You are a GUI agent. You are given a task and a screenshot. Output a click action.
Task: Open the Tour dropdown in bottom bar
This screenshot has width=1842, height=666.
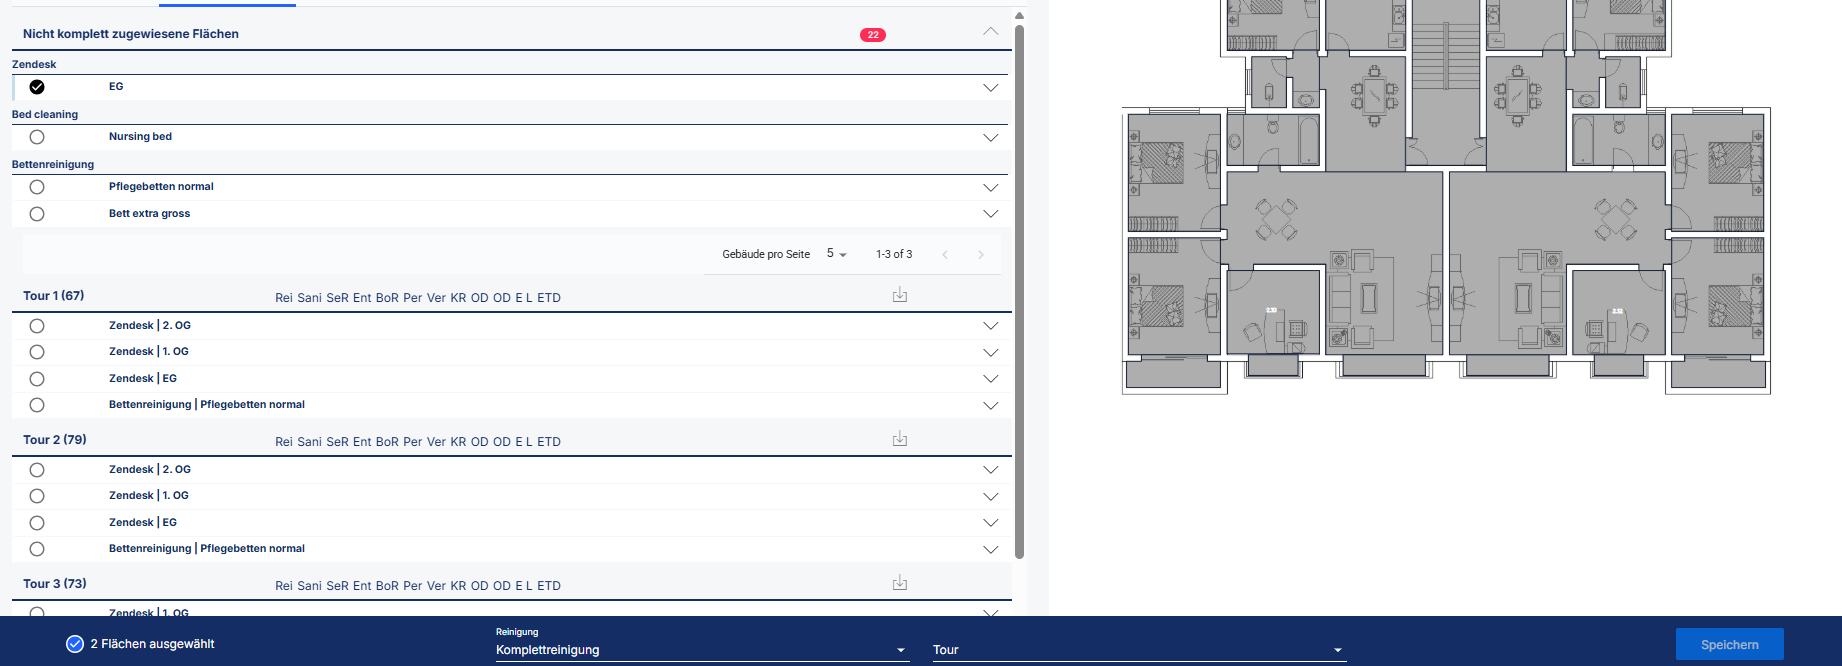tap(1138, 650)
